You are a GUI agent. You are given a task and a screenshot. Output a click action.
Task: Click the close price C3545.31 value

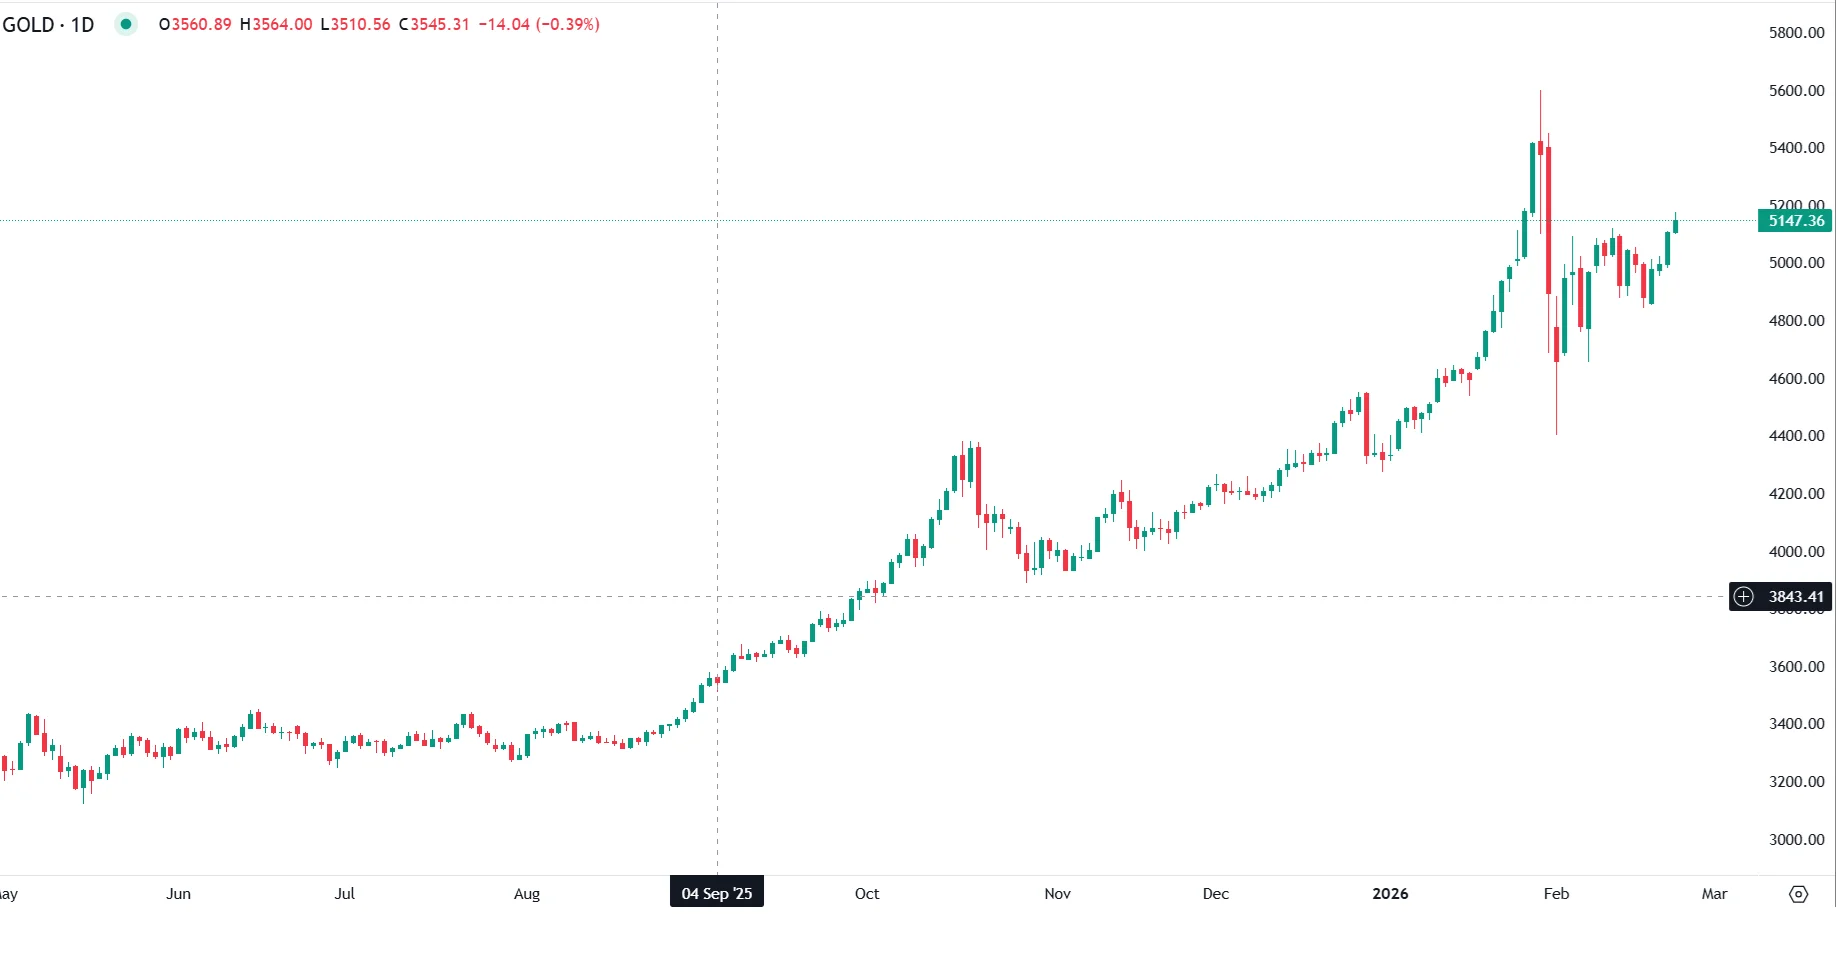[x=435, y=23]
